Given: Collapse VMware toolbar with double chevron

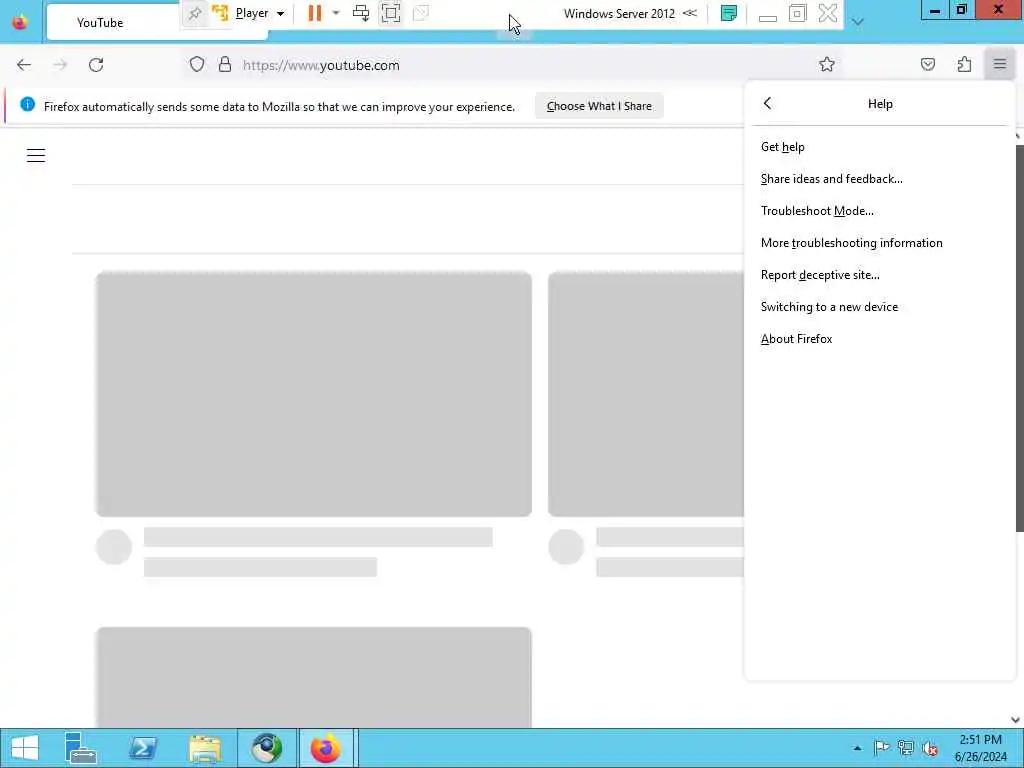Looking at the screenshot, I should (690, 13).
